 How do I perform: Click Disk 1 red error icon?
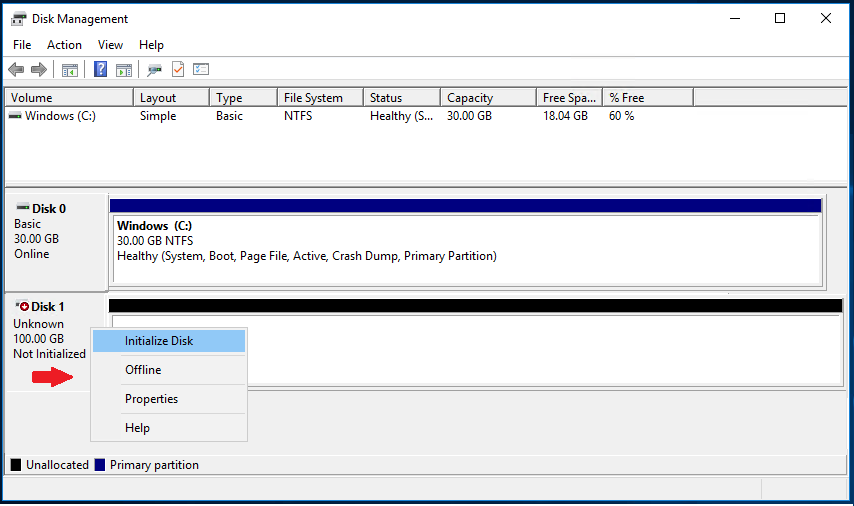[x=22, y=306]
